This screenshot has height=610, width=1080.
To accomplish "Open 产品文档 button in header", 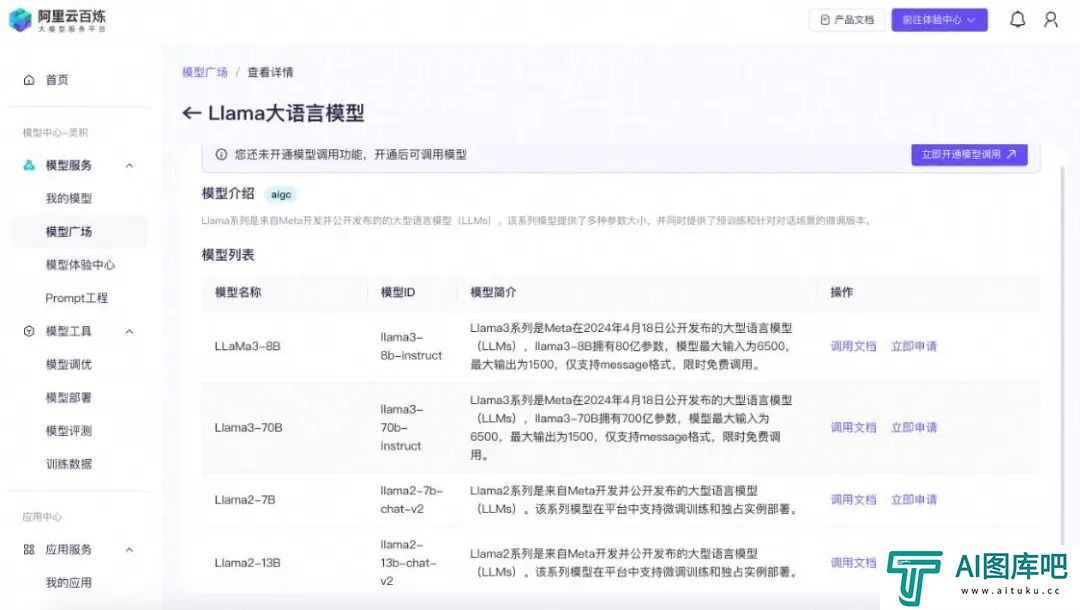I will pos(846,19).
